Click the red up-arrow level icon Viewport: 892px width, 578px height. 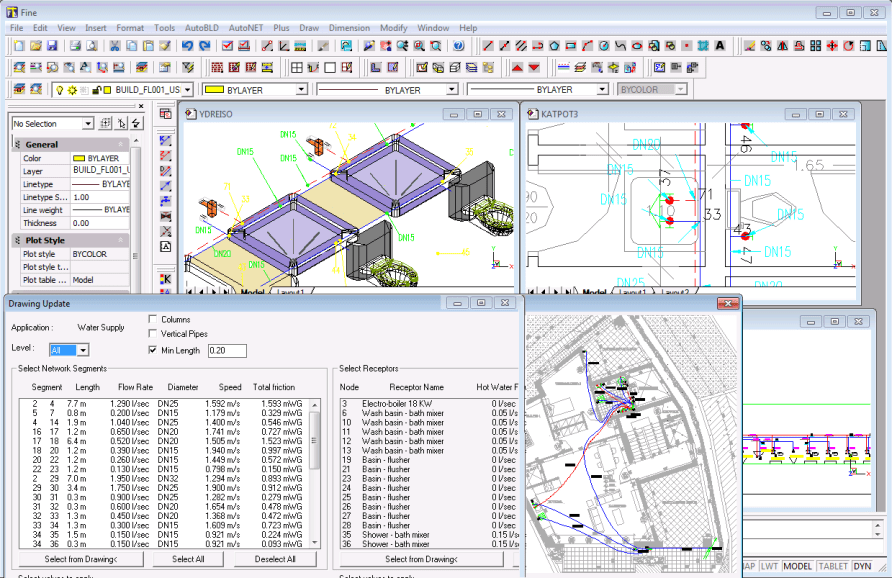point(517,67)
